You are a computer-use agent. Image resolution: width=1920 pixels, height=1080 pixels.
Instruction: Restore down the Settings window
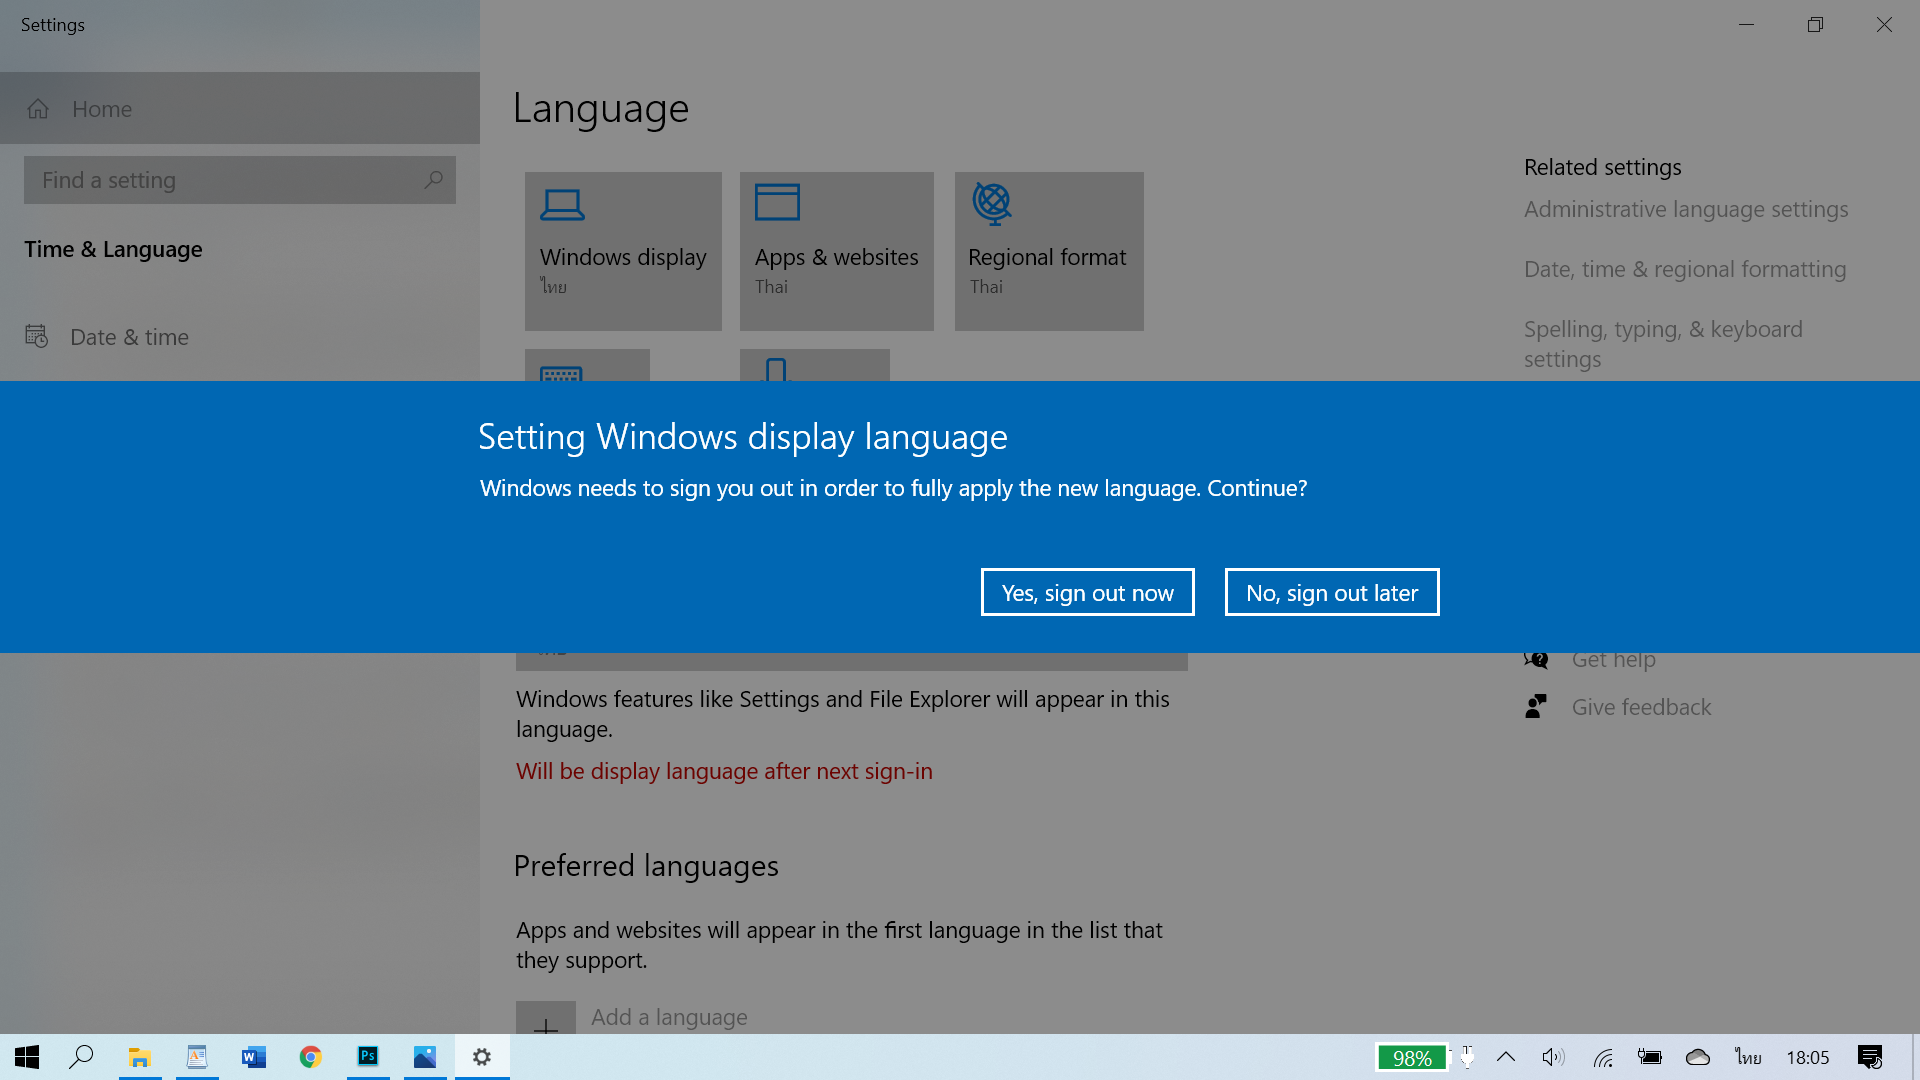click(x=1815, y=24)
